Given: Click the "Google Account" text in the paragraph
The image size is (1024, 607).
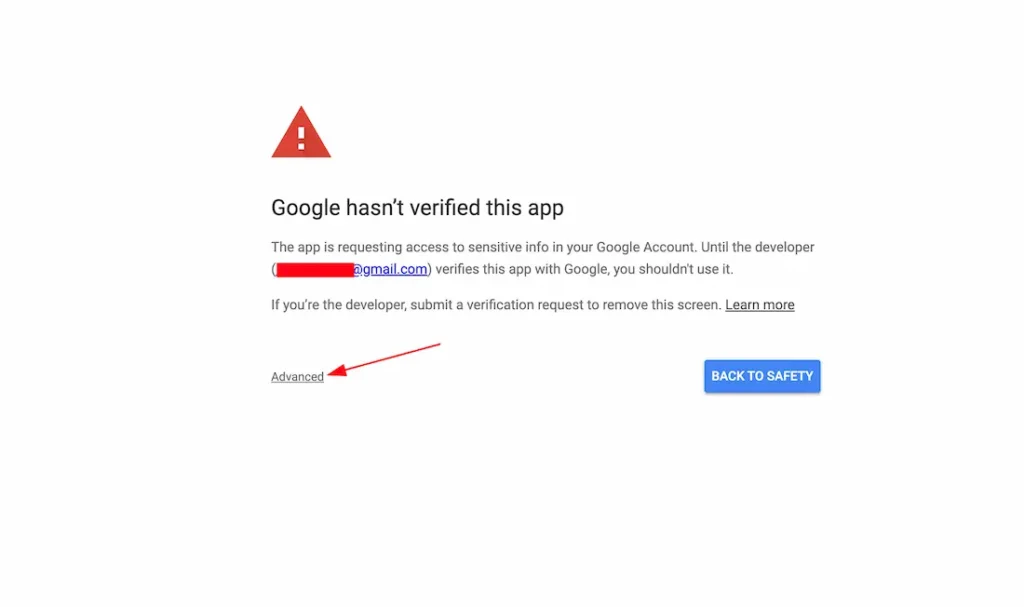Looking at the screenshot, I should (x=643, y=247).
